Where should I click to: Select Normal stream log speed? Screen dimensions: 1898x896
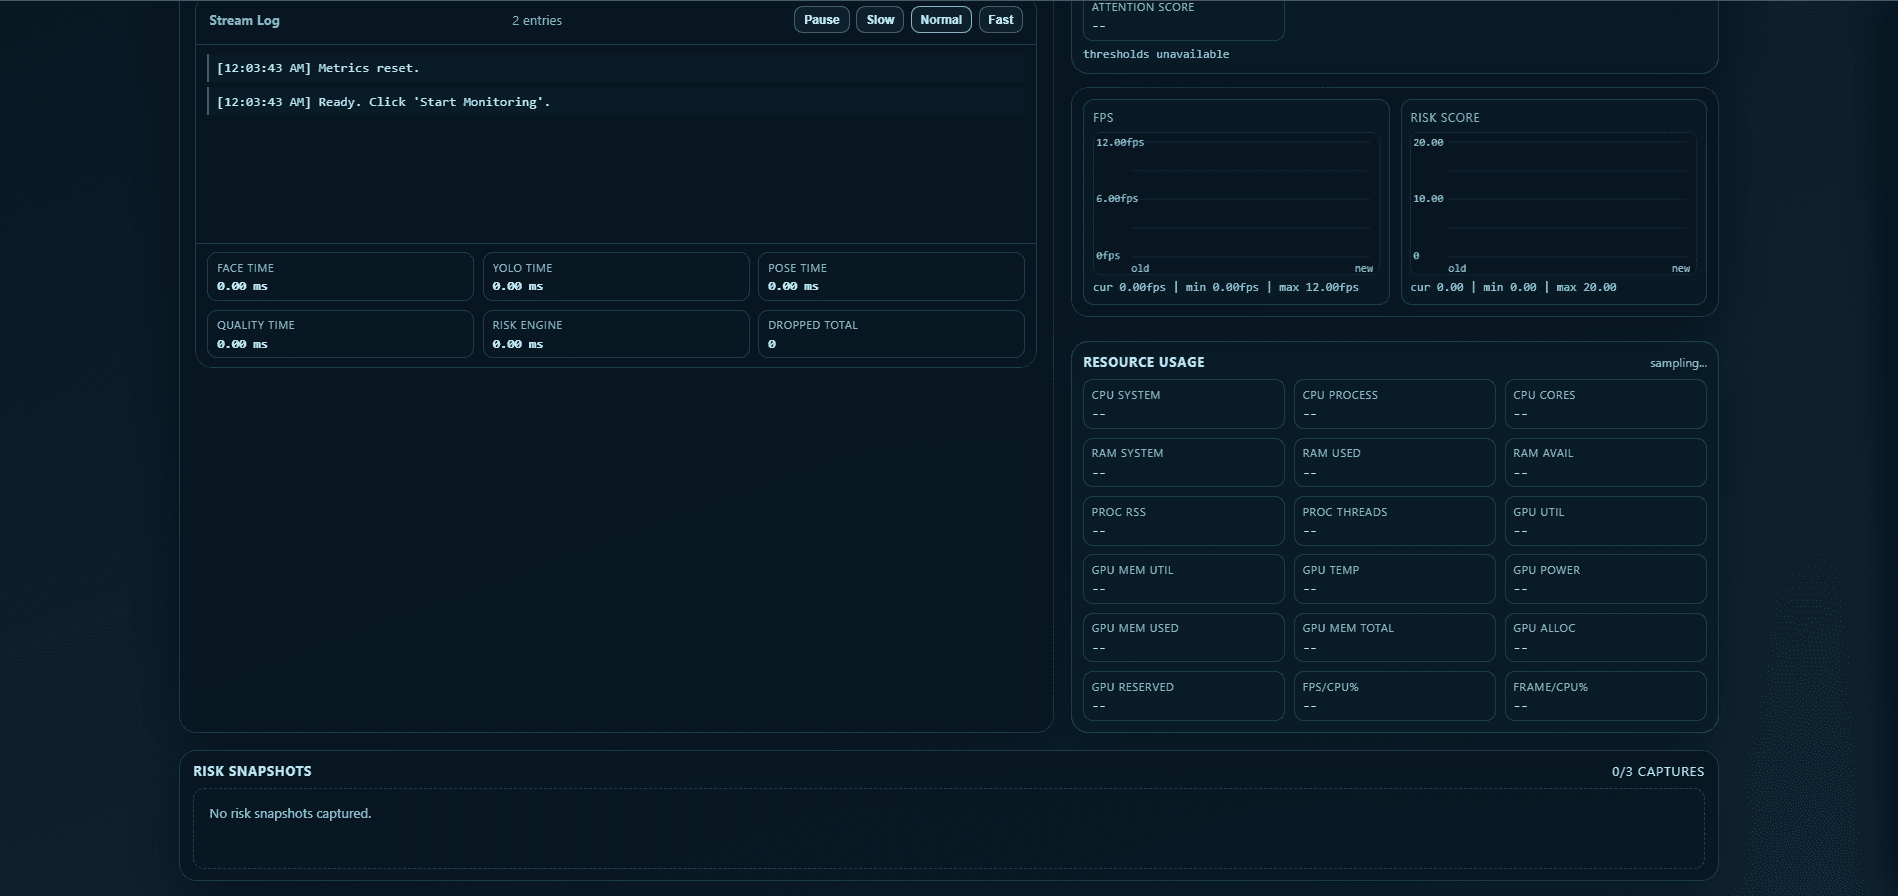(941, 20)
